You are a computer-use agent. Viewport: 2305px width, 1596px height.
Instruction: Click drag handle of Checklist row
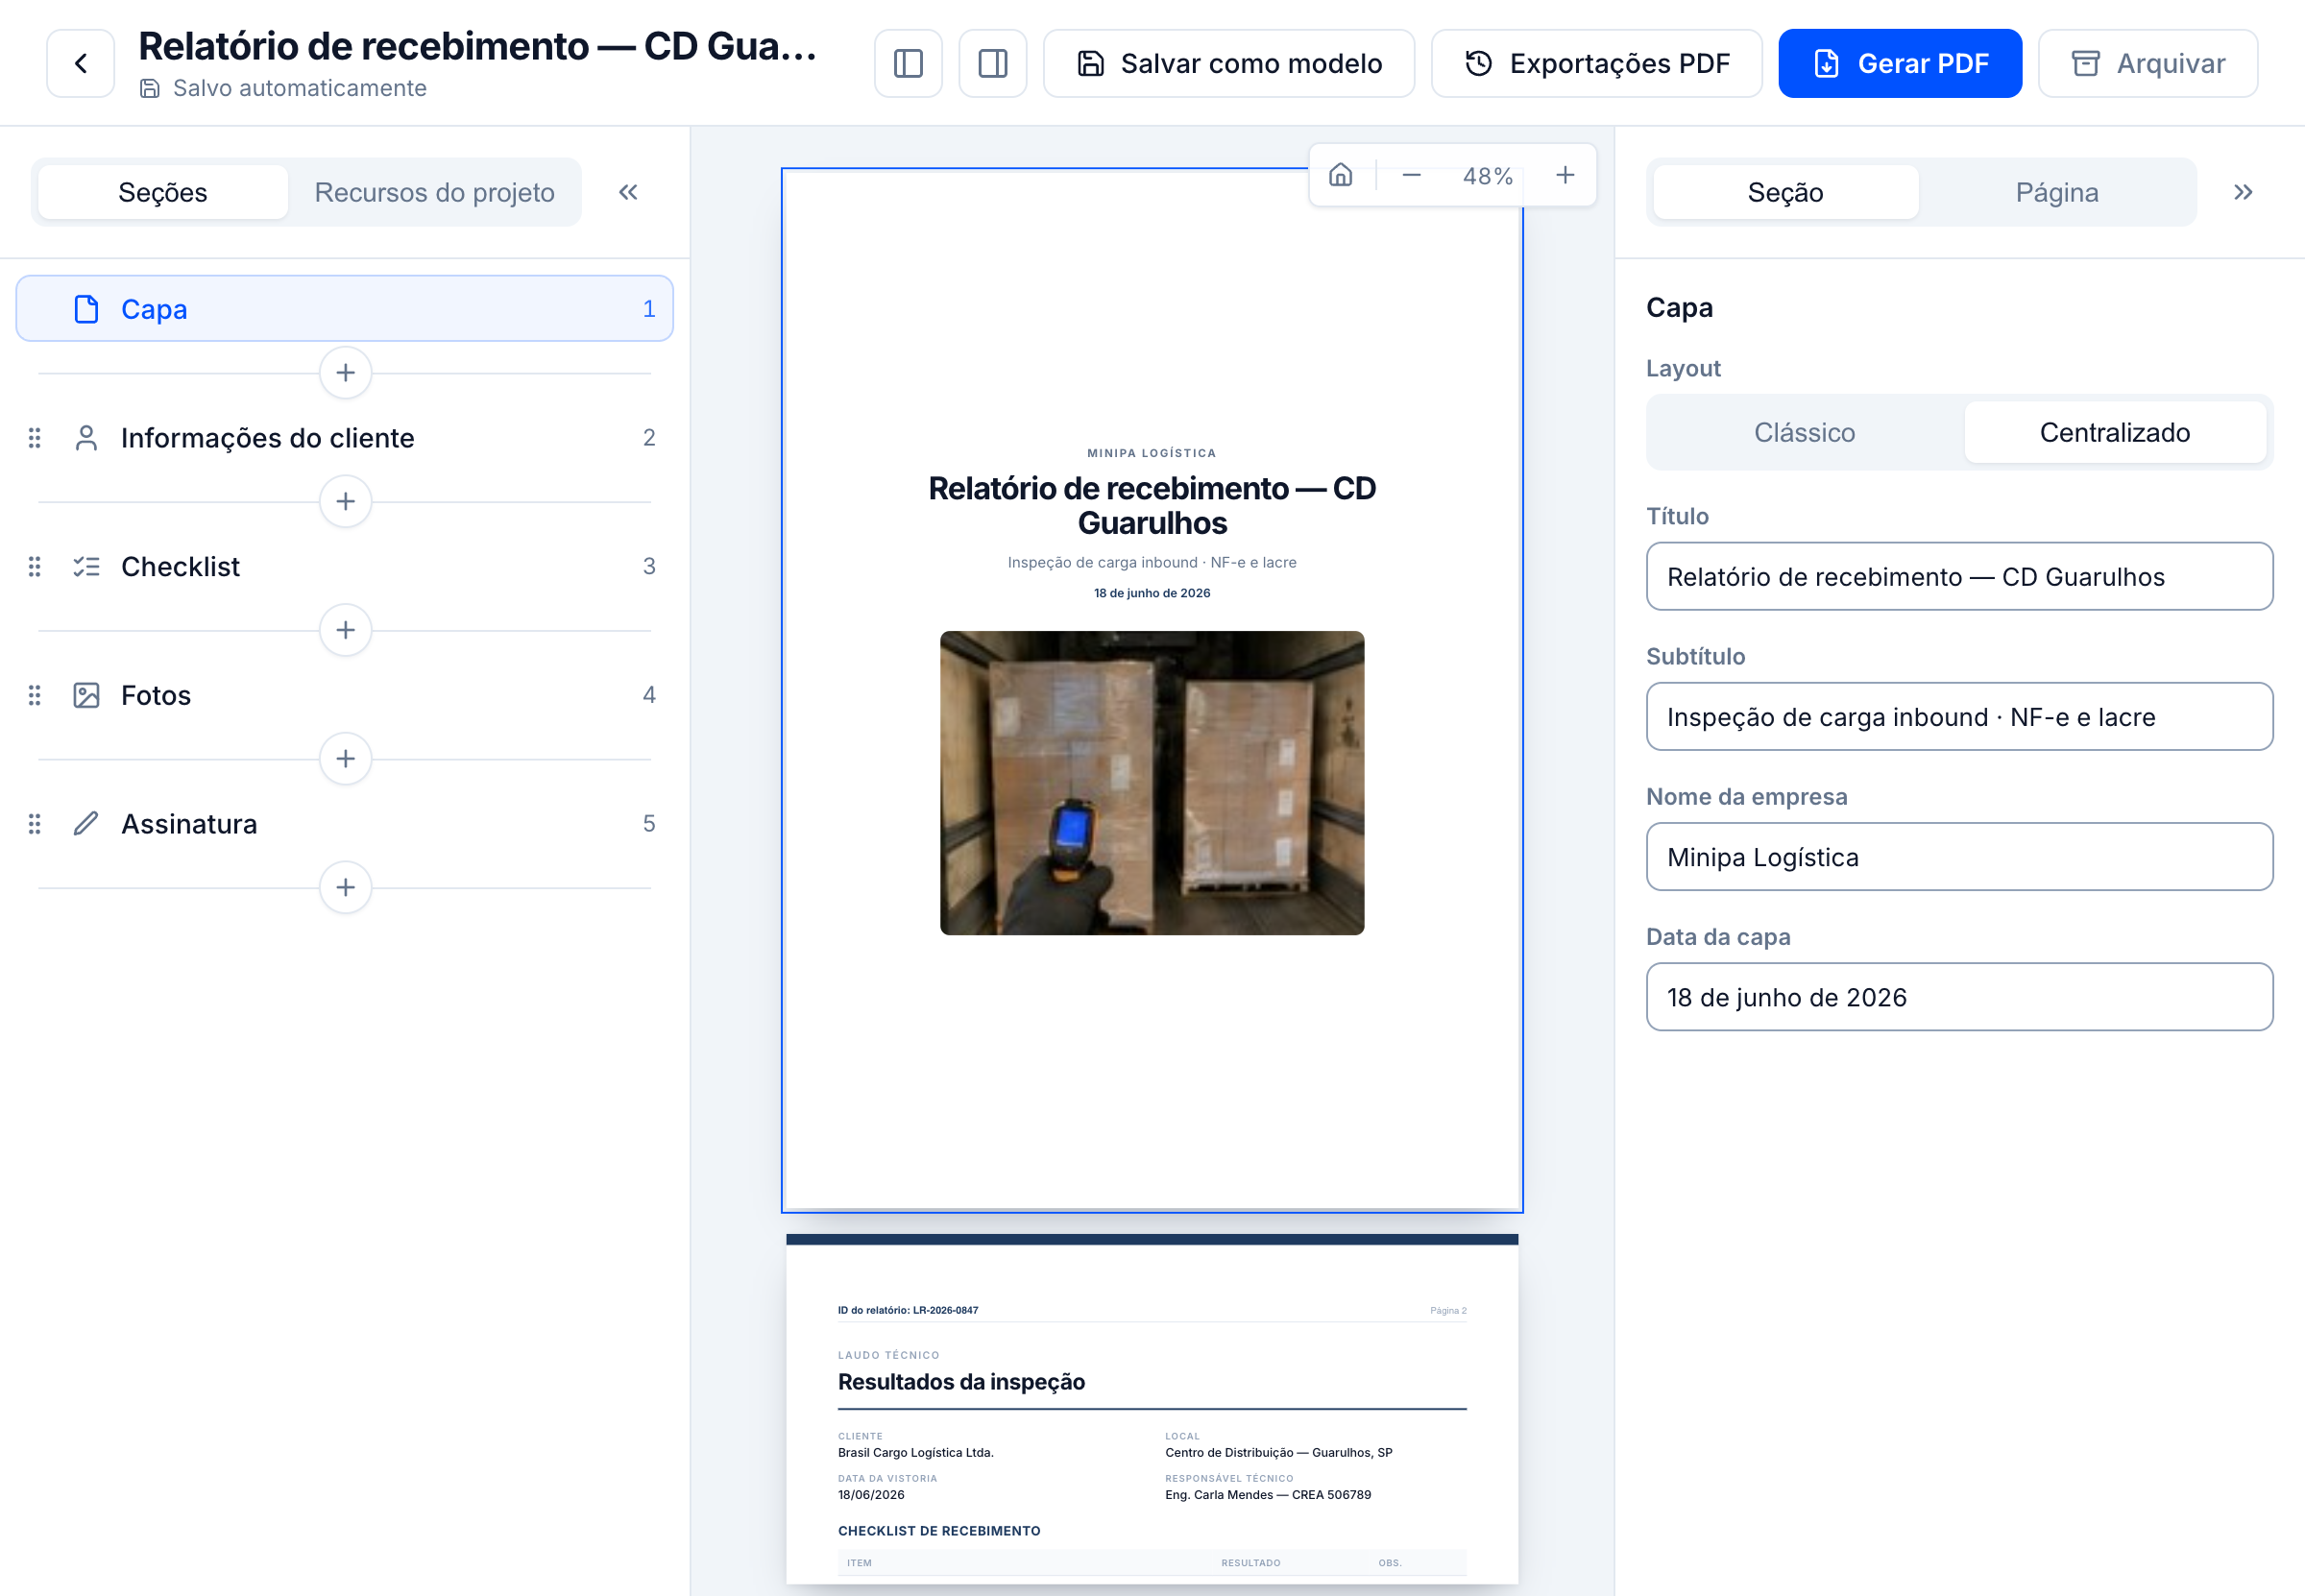tap(34, 566)
